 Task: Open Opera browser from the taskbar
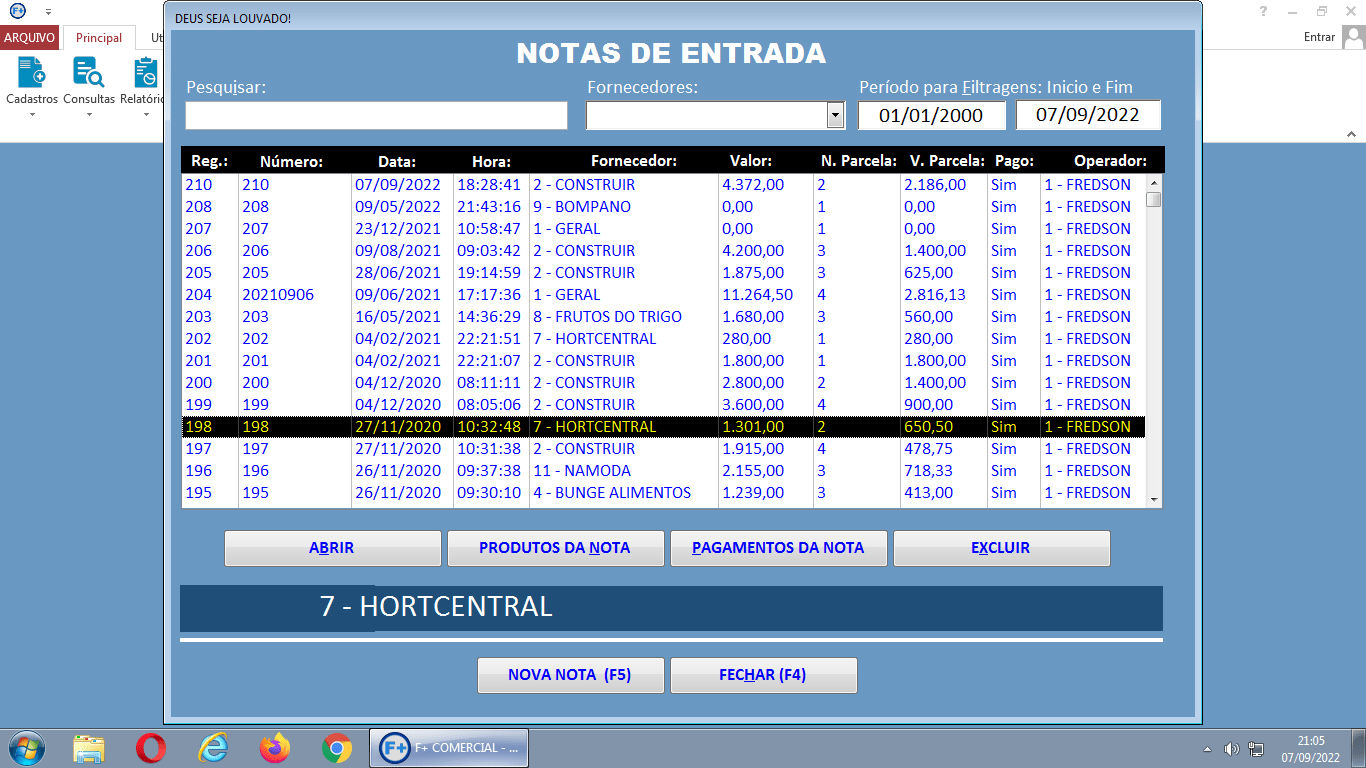(151, 747)
